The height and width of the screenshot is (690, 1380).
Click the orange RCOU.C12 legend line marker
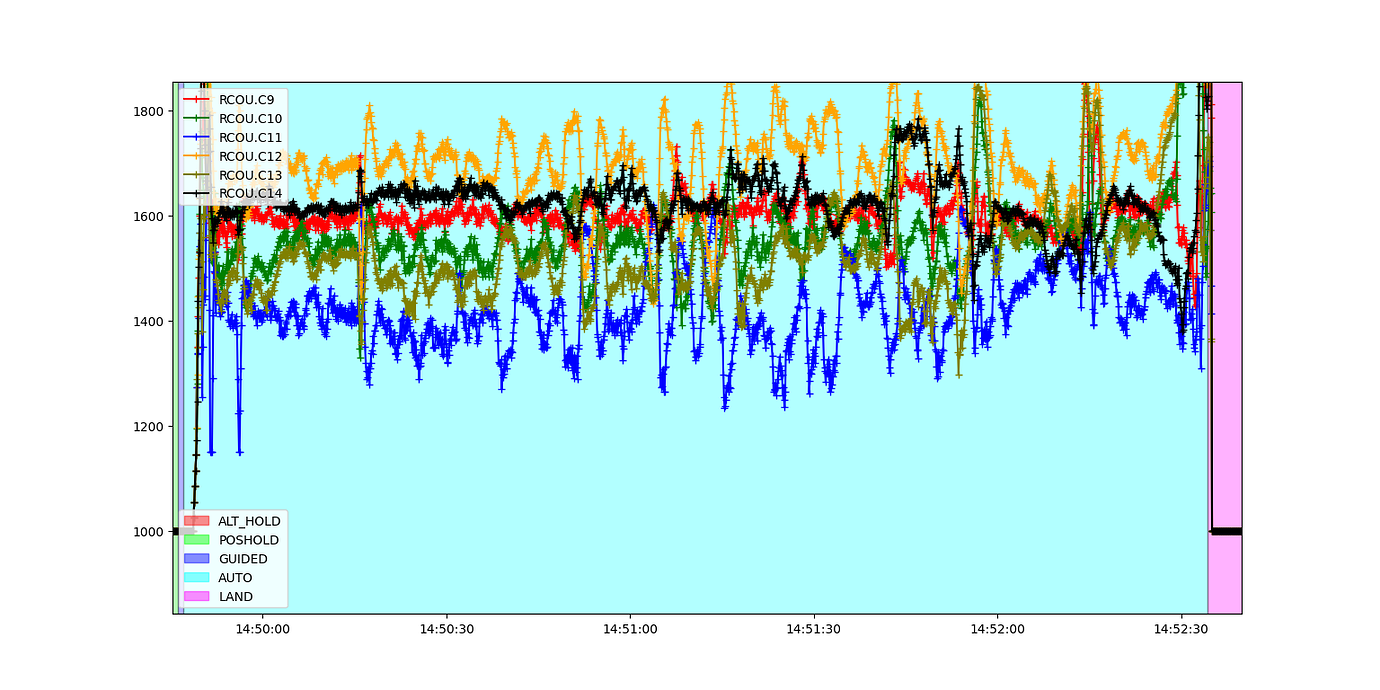tap(197, 156)
